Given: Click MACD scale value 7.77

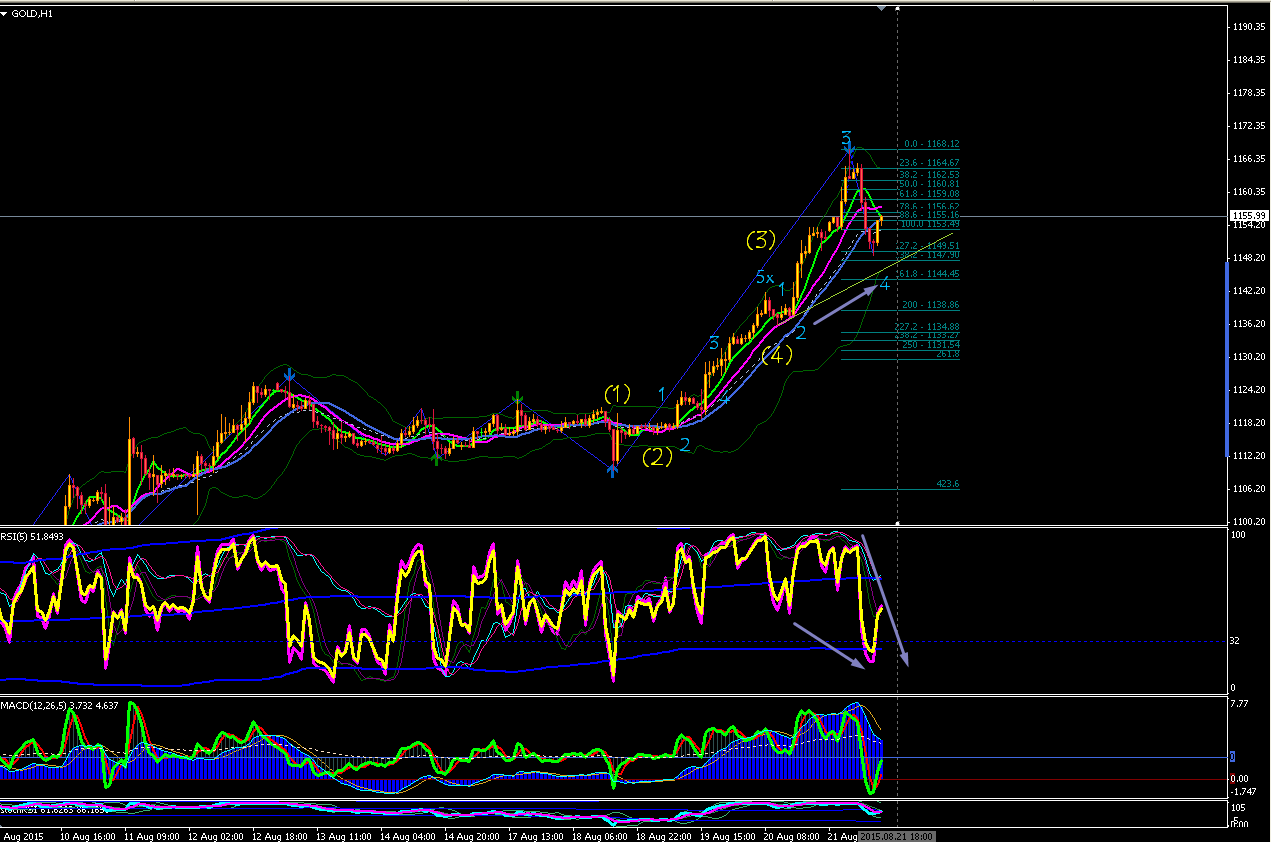Looking at the screenshot, I should (1240, 705).
